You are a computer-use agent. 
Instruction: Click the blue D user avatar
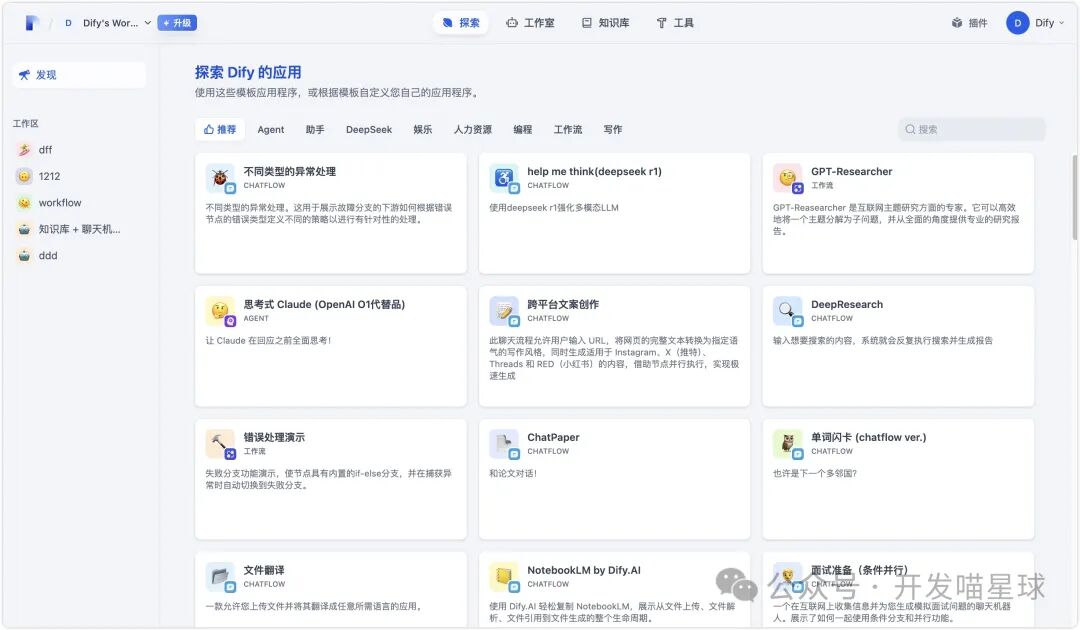(1017, 23)
